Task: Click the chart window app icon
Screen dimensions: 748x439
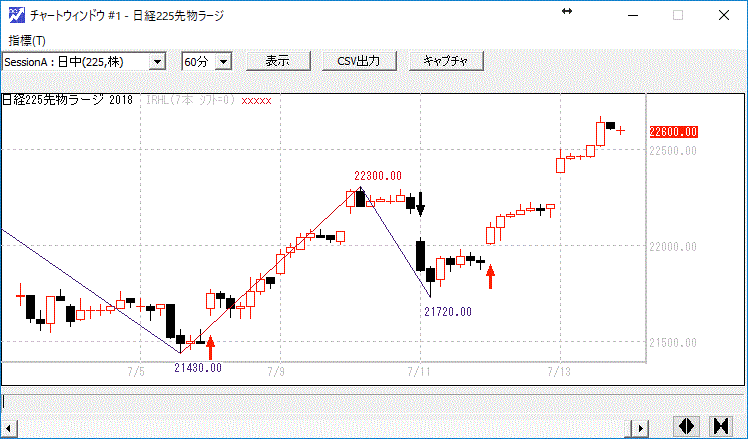Action: [x=17, y=15]
